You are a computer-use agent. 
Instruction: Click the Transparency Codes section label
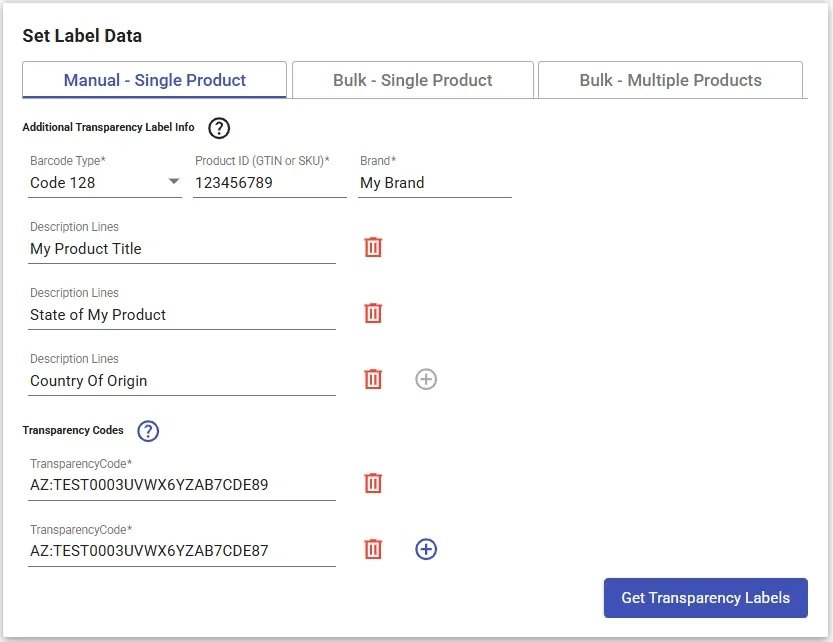tap(73, 430)
